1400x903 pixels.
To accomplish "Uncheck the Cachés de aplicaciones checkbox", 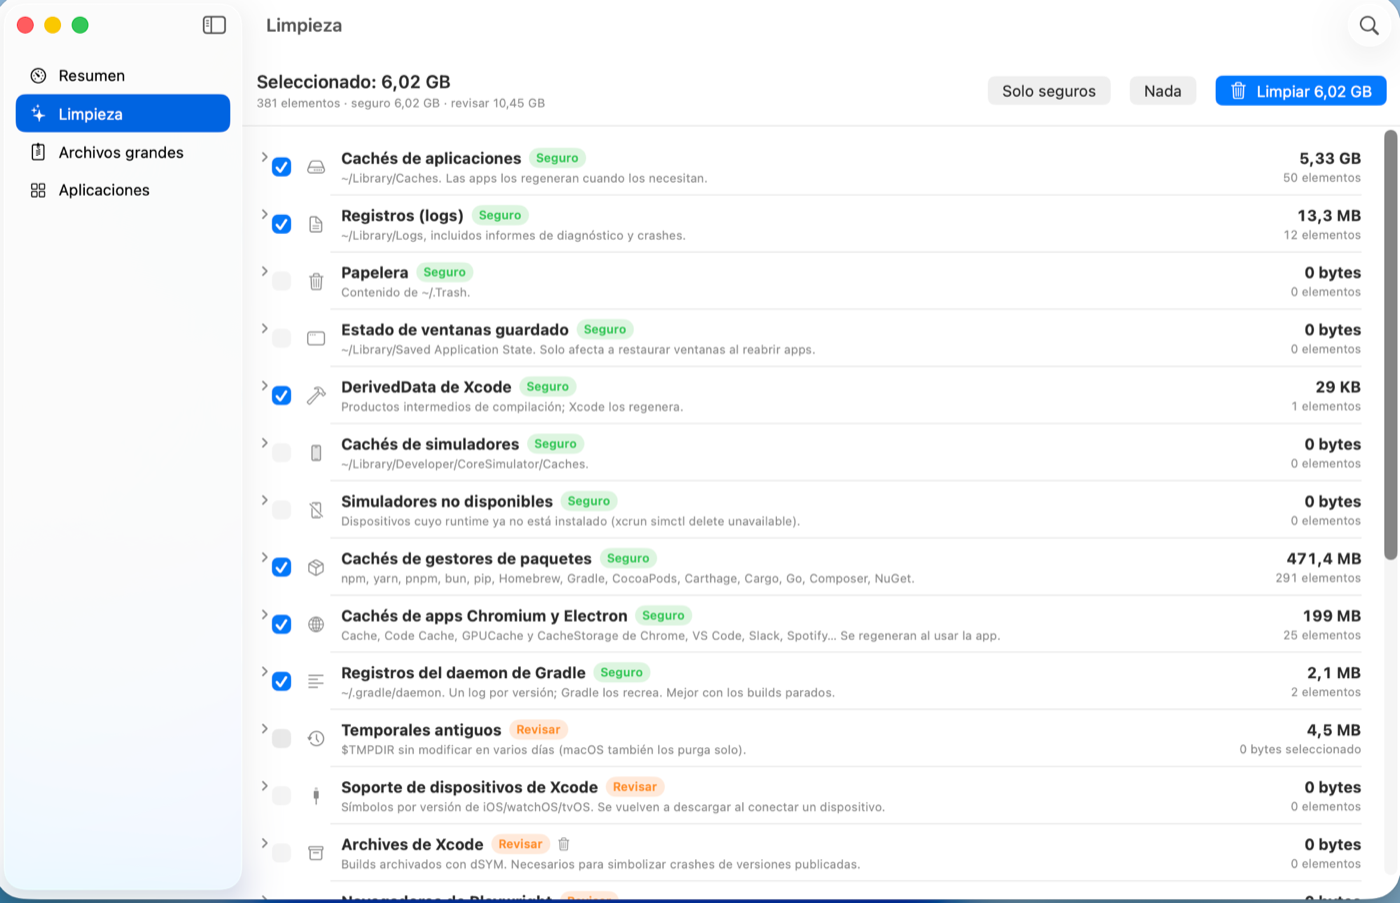I will click(282, 167).
